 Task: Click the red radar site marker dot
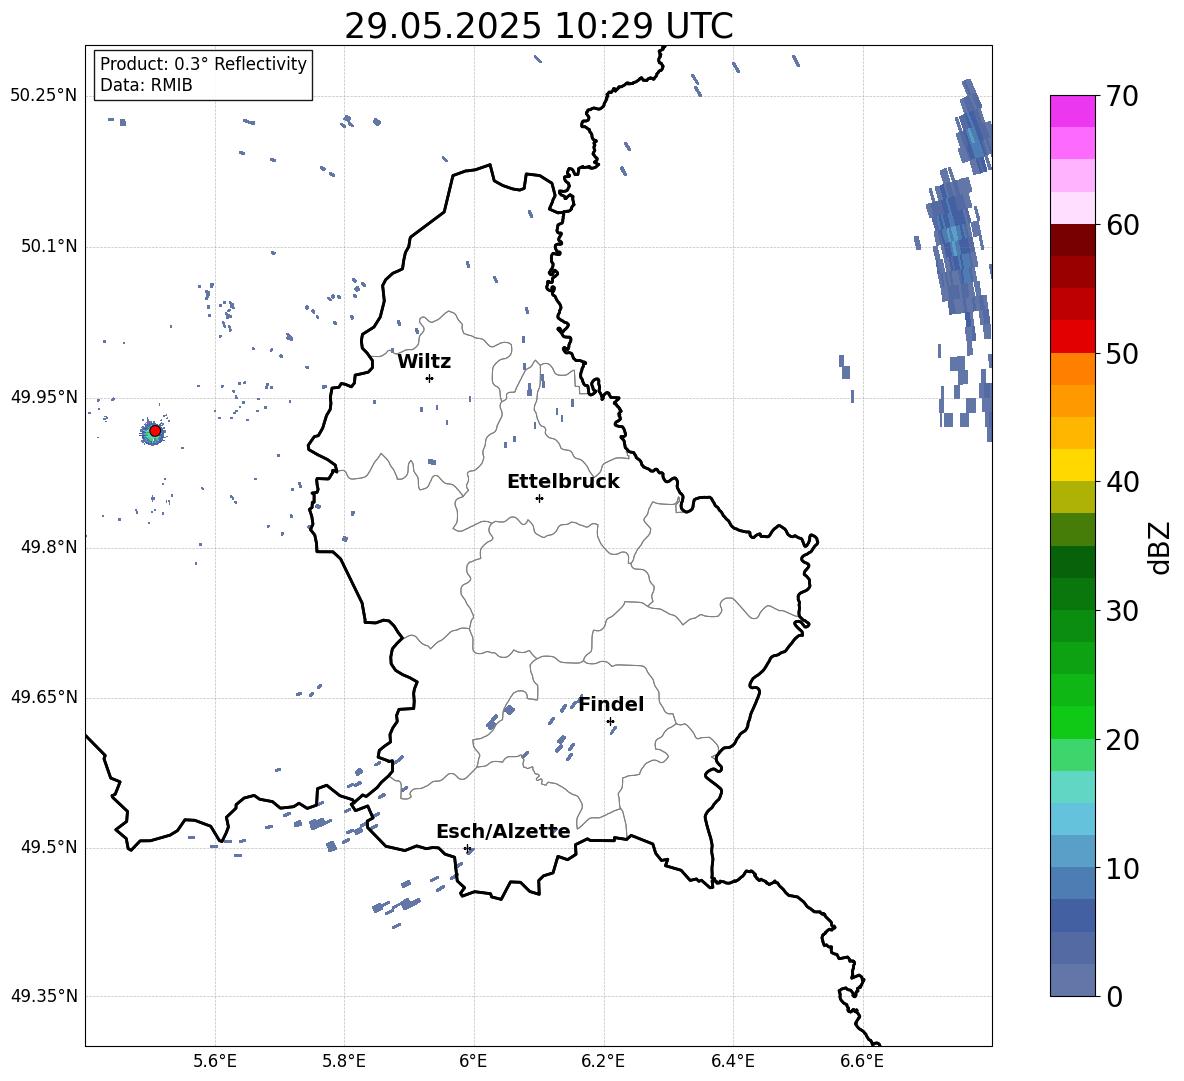155,431
